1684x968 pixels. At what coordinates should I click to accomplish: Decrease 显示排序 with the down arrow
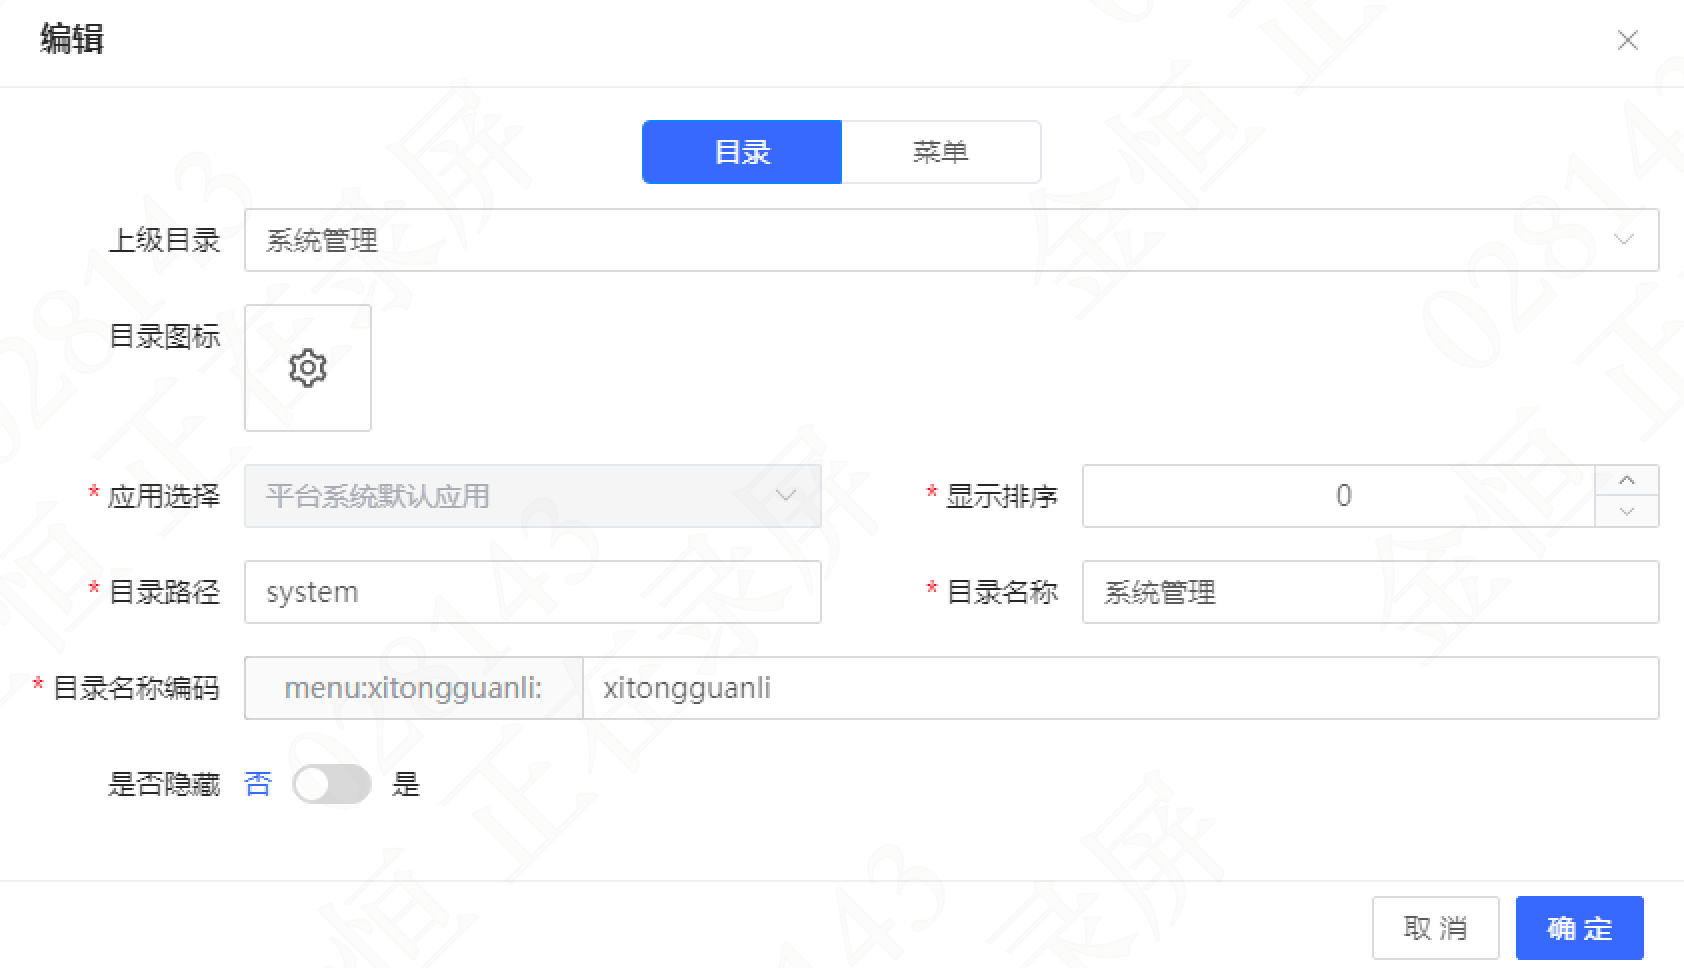click(x=1627, y=512)
